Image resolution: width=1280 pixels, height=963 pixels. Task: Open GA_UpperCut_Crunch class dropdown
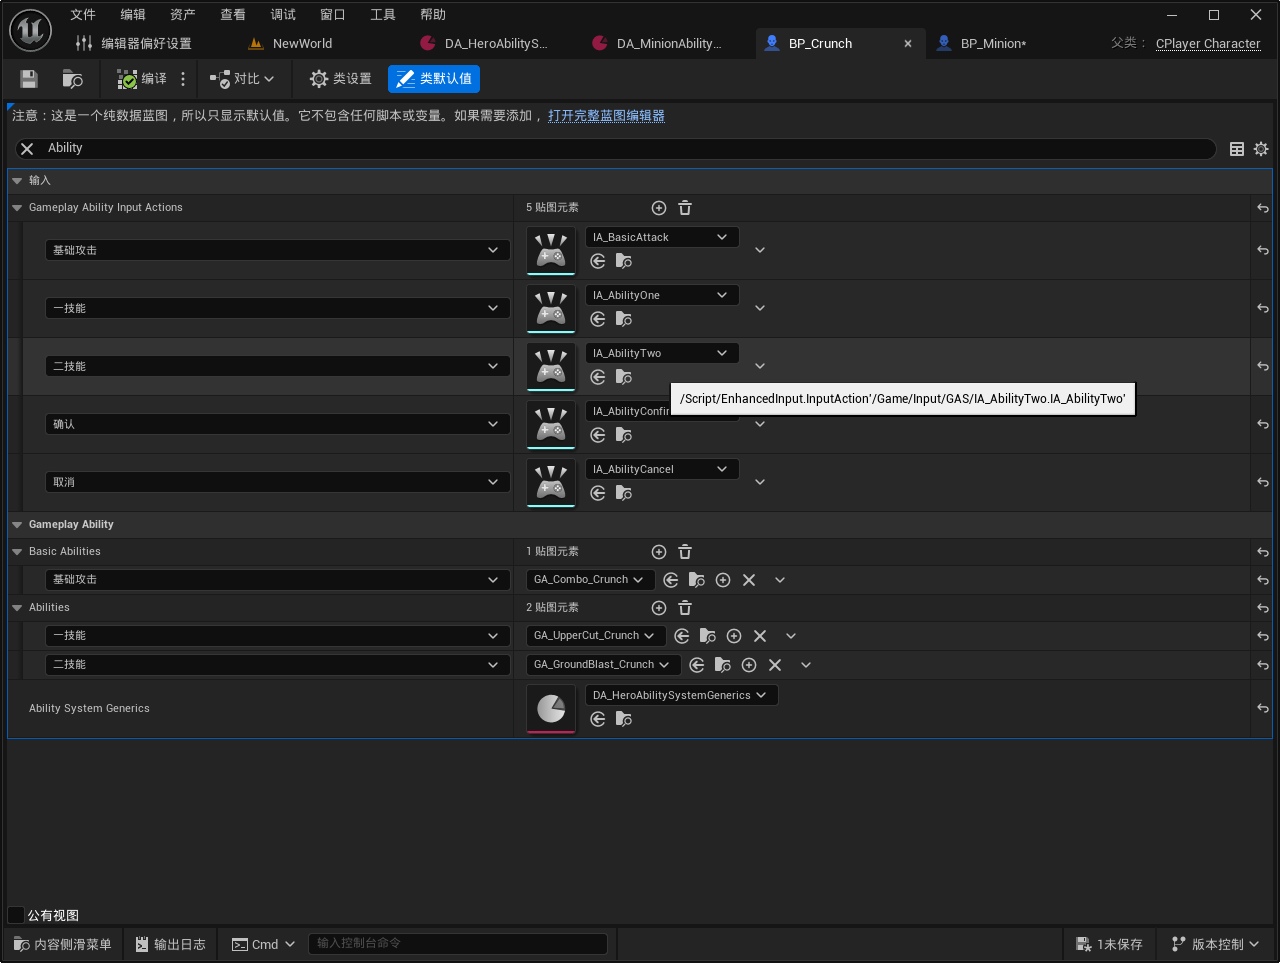point(596,636)
